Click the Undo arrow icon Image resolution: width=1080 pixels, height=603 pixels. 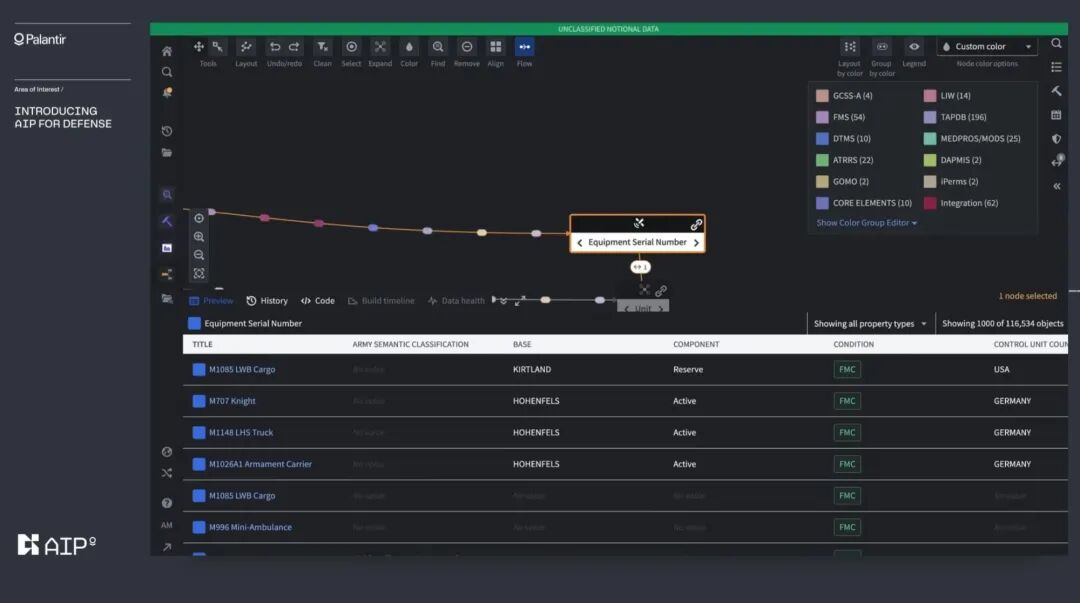pos(275,47)
